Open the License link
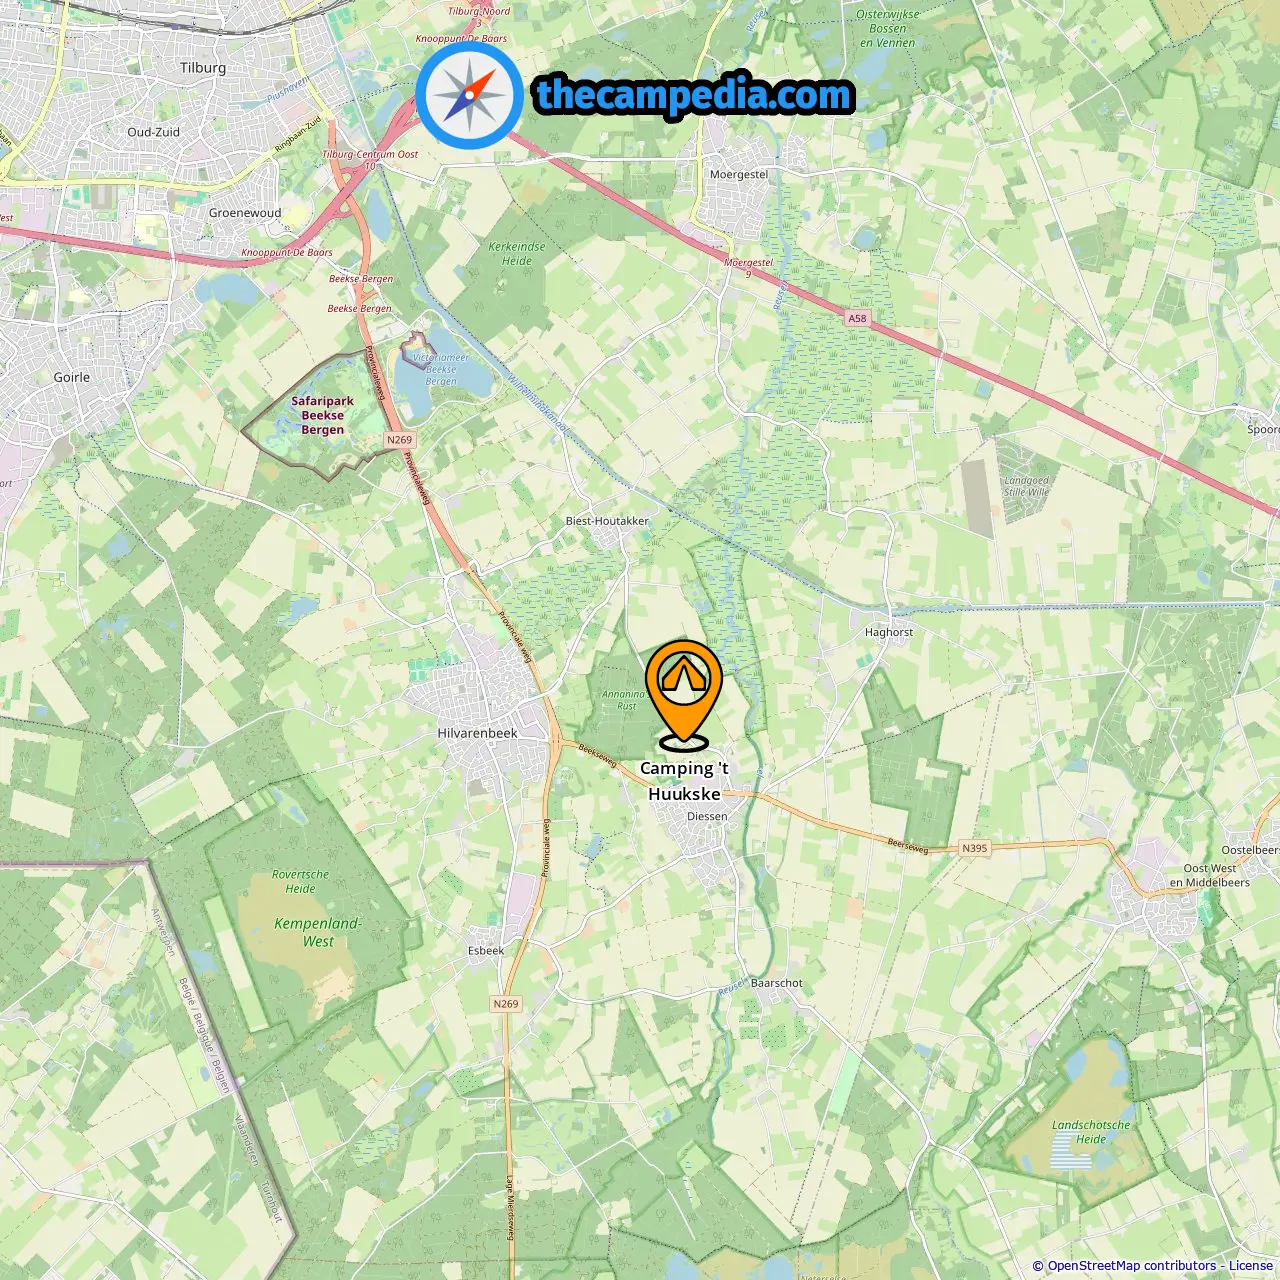This screenshot has width=1280, height=1280. tap(1251, 1266)
